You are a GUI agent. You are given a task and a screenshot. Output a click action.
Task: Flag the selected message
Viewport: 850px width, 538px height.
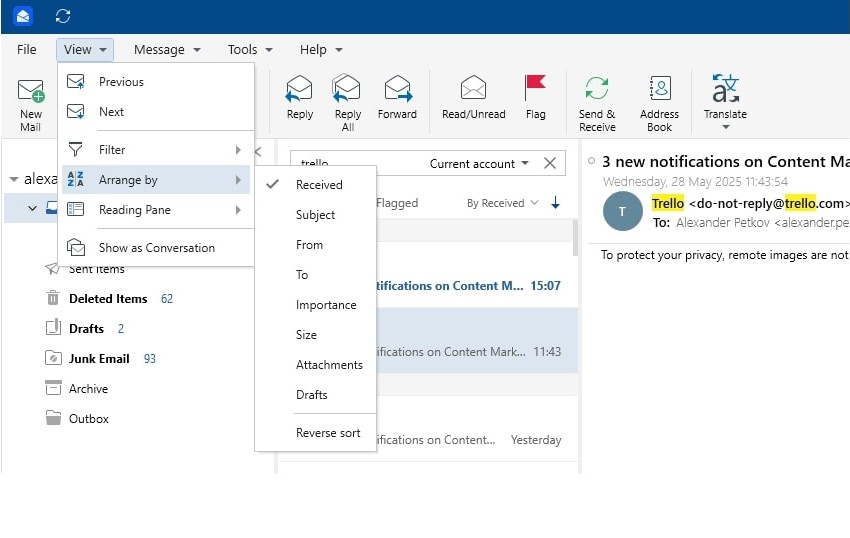[x=535, y=90]
